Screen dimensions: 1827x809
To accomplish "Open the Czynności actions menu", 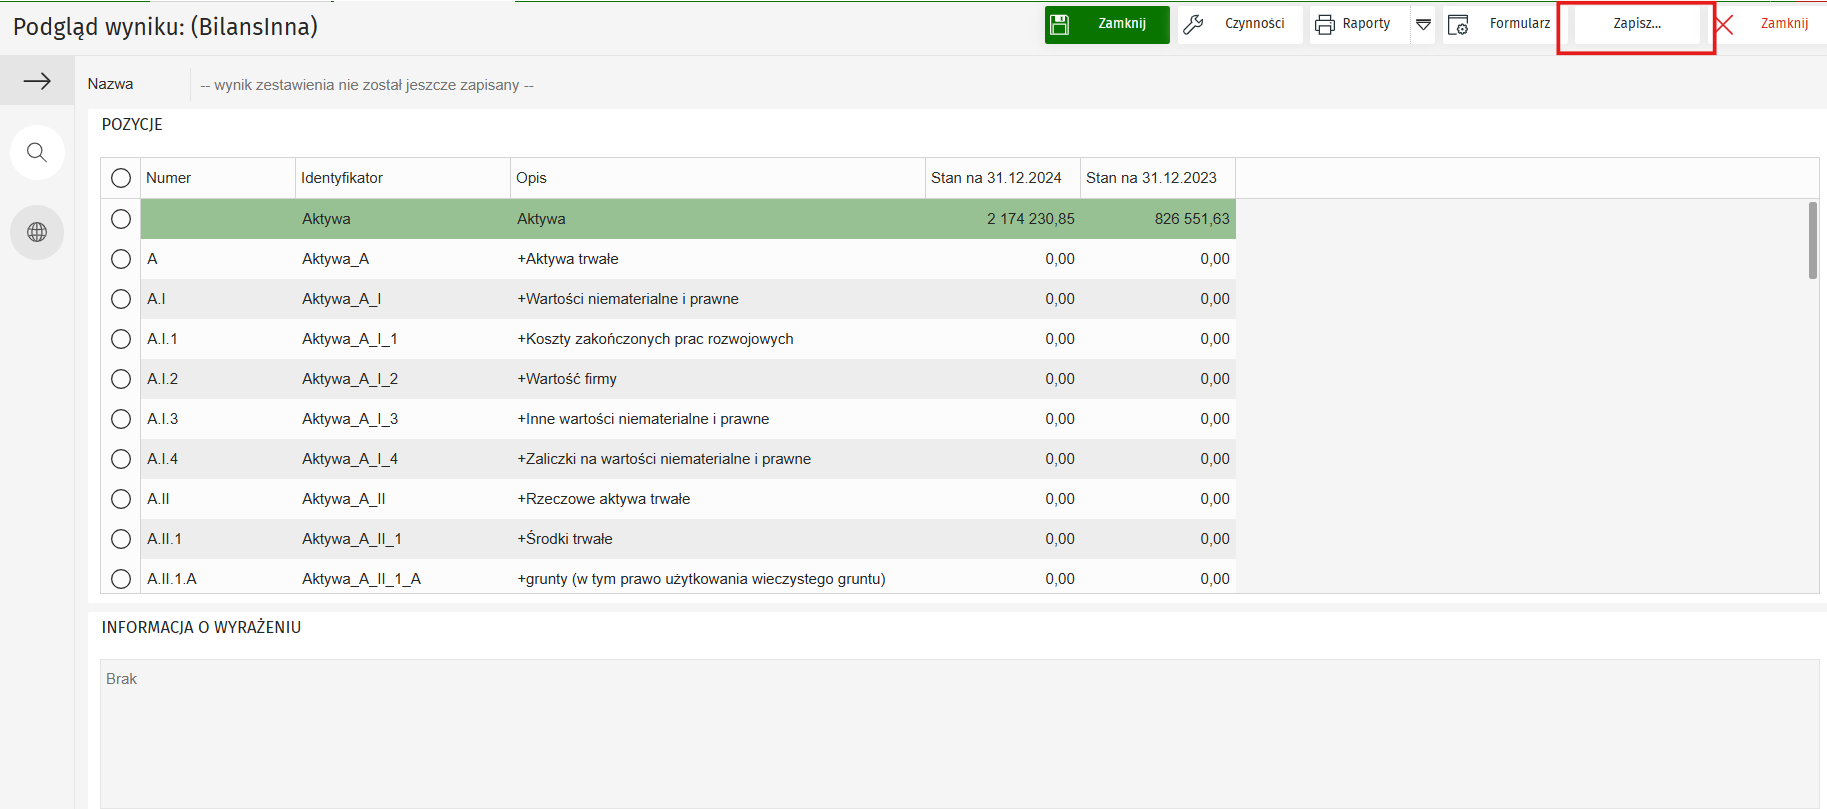I will tap(1254, 24).
